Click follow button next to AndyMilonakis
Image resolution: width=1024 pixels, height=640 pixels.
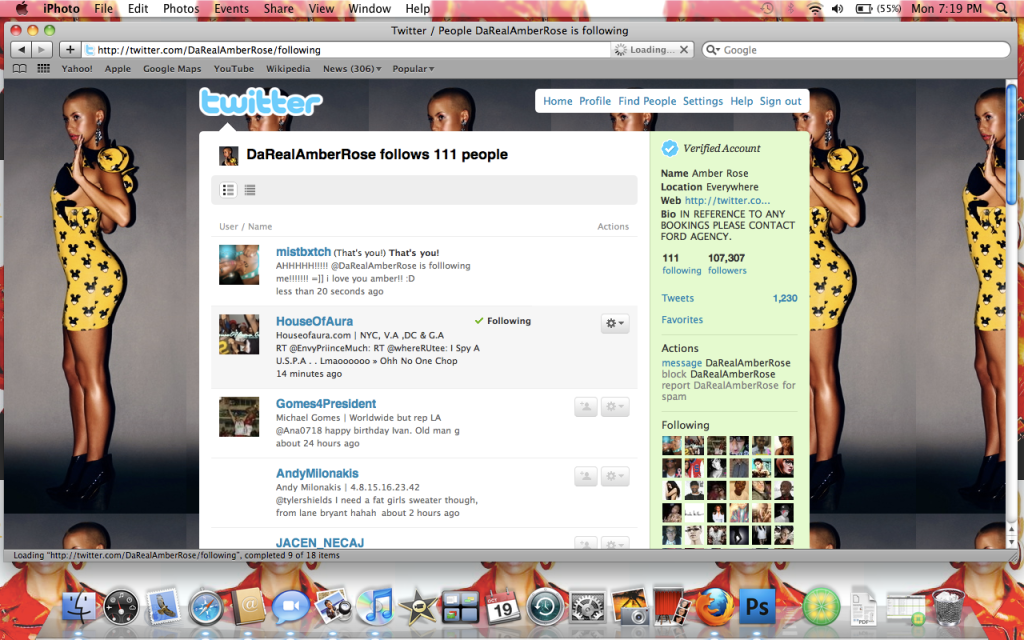coord(586,477)
